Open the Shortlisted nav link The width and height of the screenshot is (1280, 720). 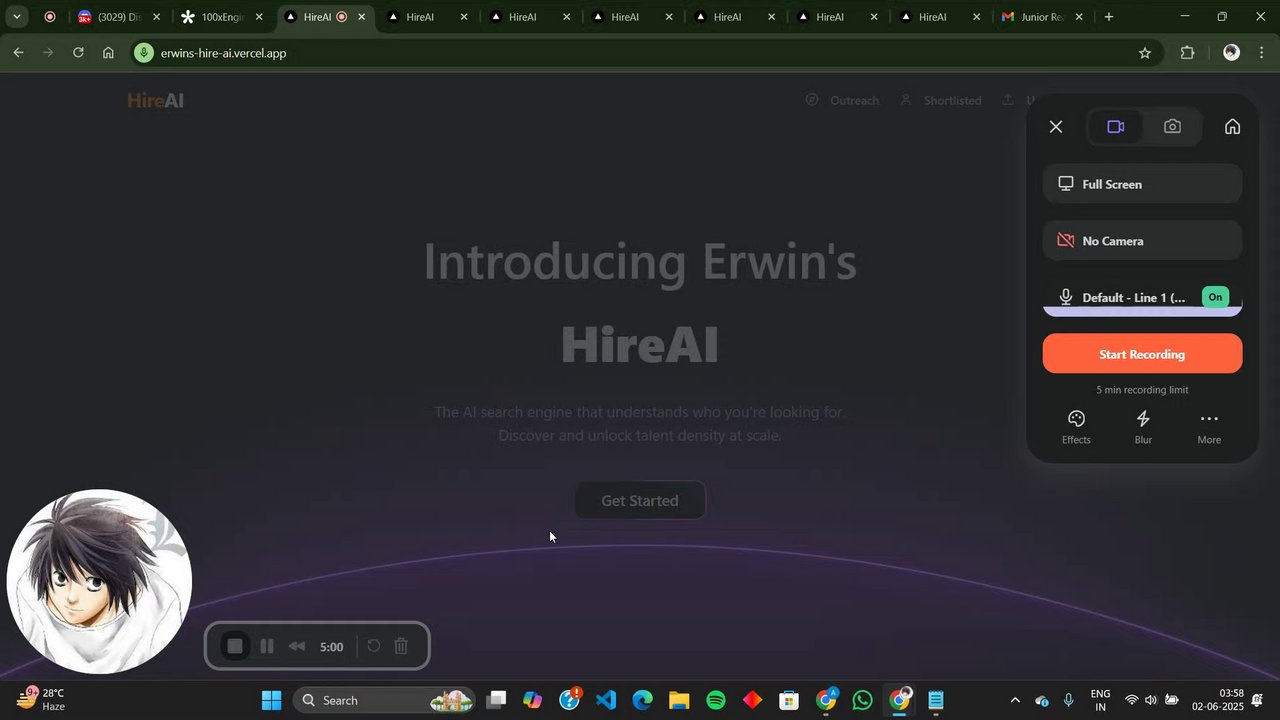(x=940, y=100)
